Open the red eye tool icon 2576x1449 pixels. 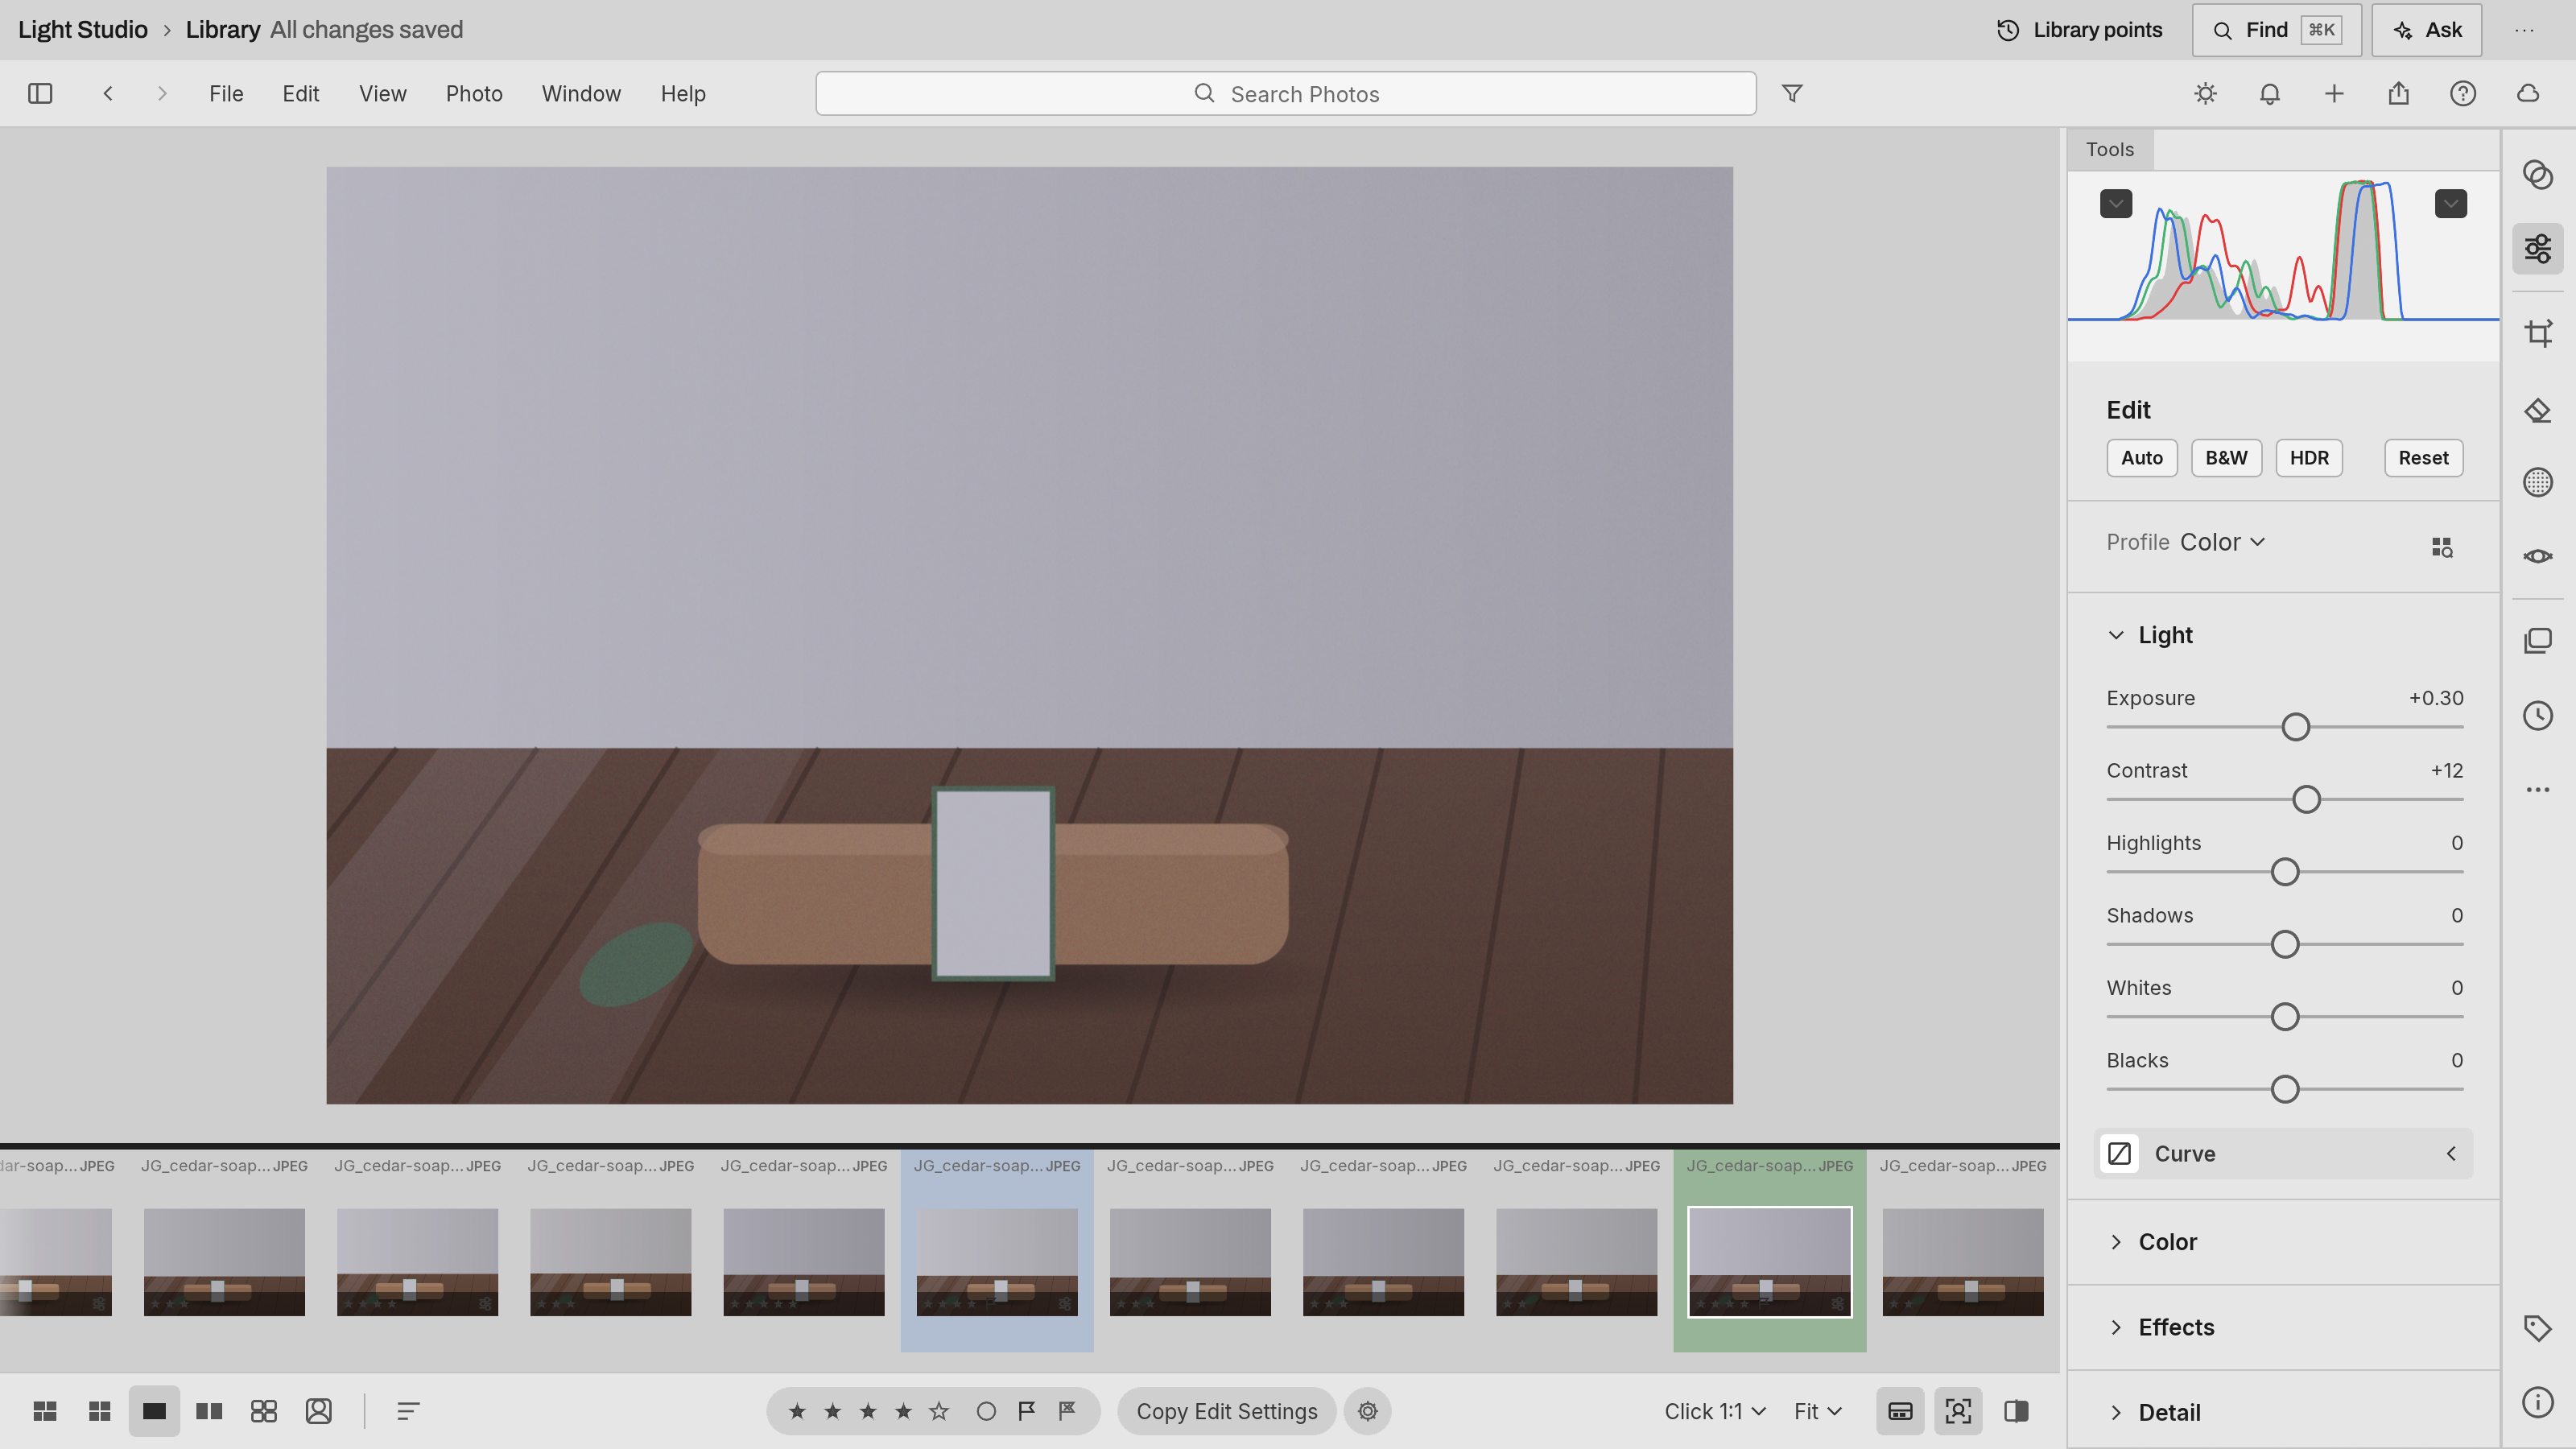coord(2538,556)
